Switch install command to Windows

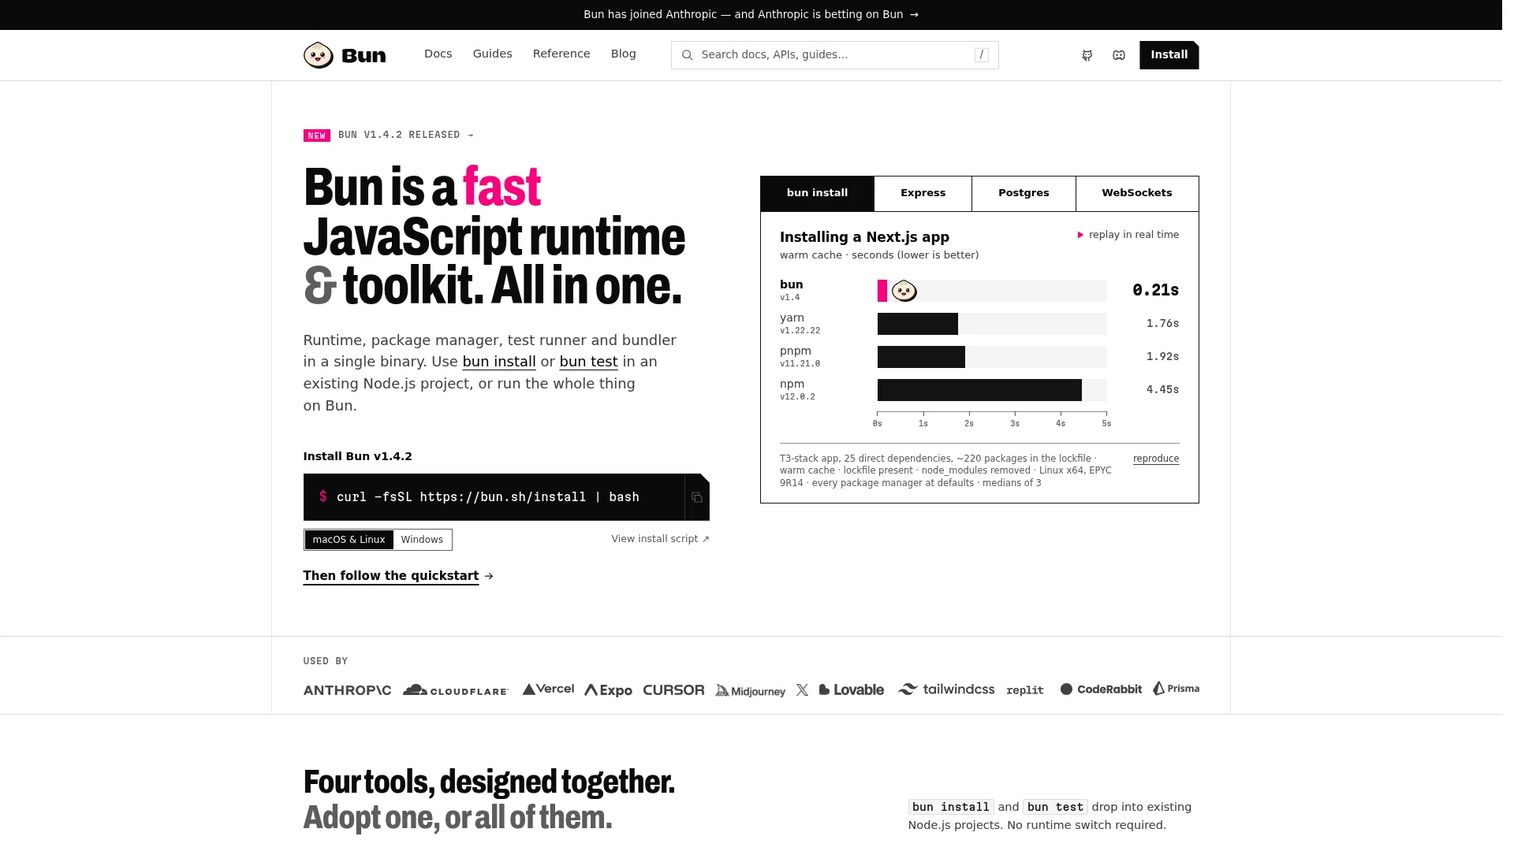422,540
